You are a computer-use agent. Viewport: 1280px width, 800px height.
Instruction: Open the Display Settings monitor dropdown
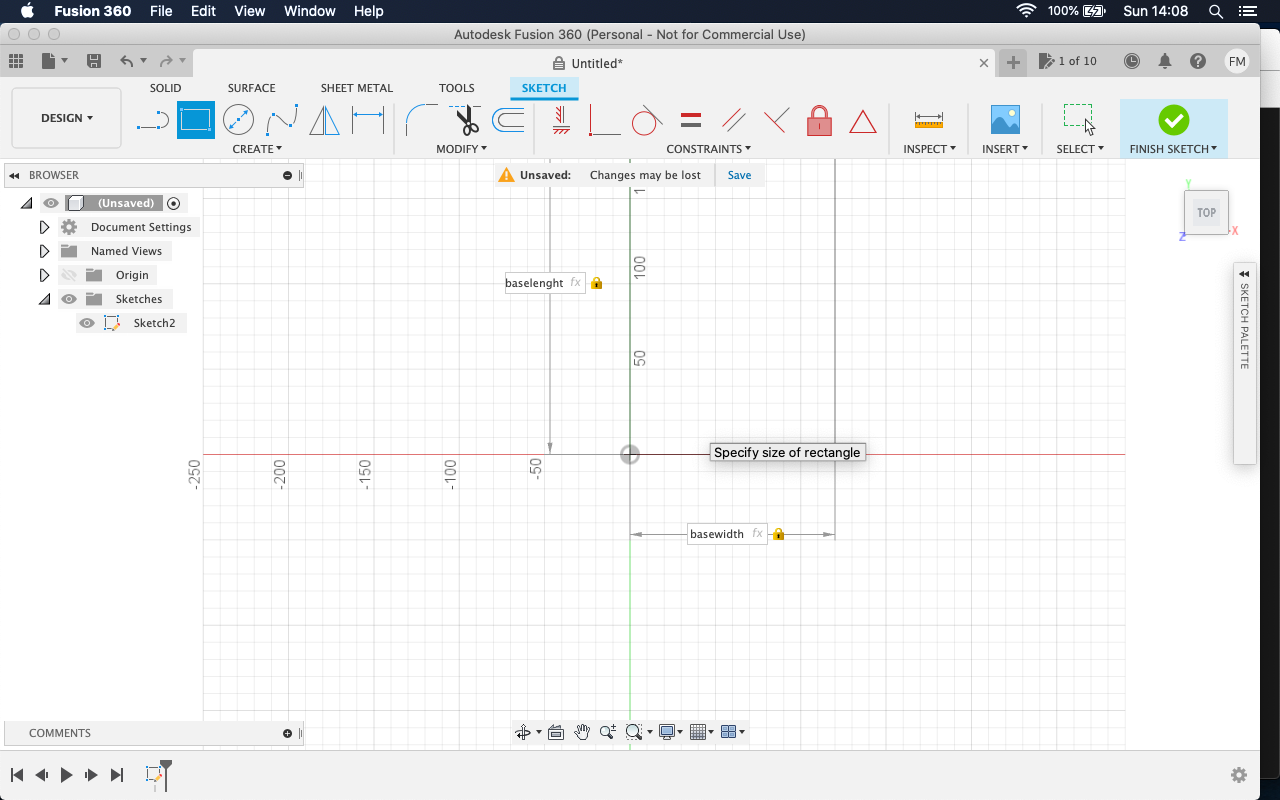pos(670,732)
